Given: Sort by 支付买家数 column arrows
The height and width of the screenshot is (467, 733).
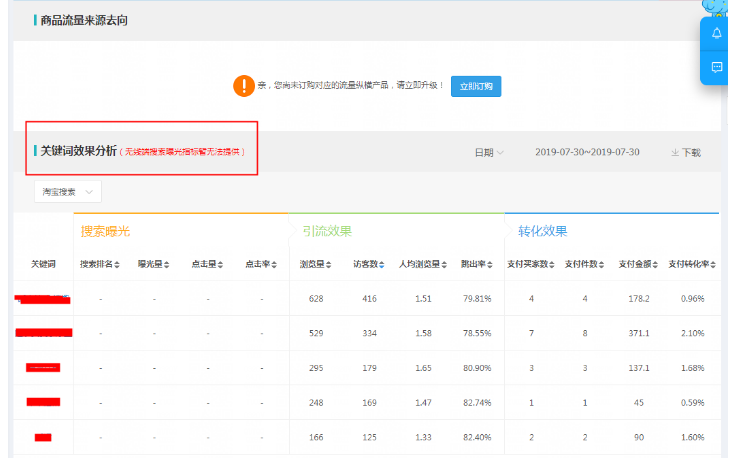Looking at the screenshot, I should click(x=551, y=265).
